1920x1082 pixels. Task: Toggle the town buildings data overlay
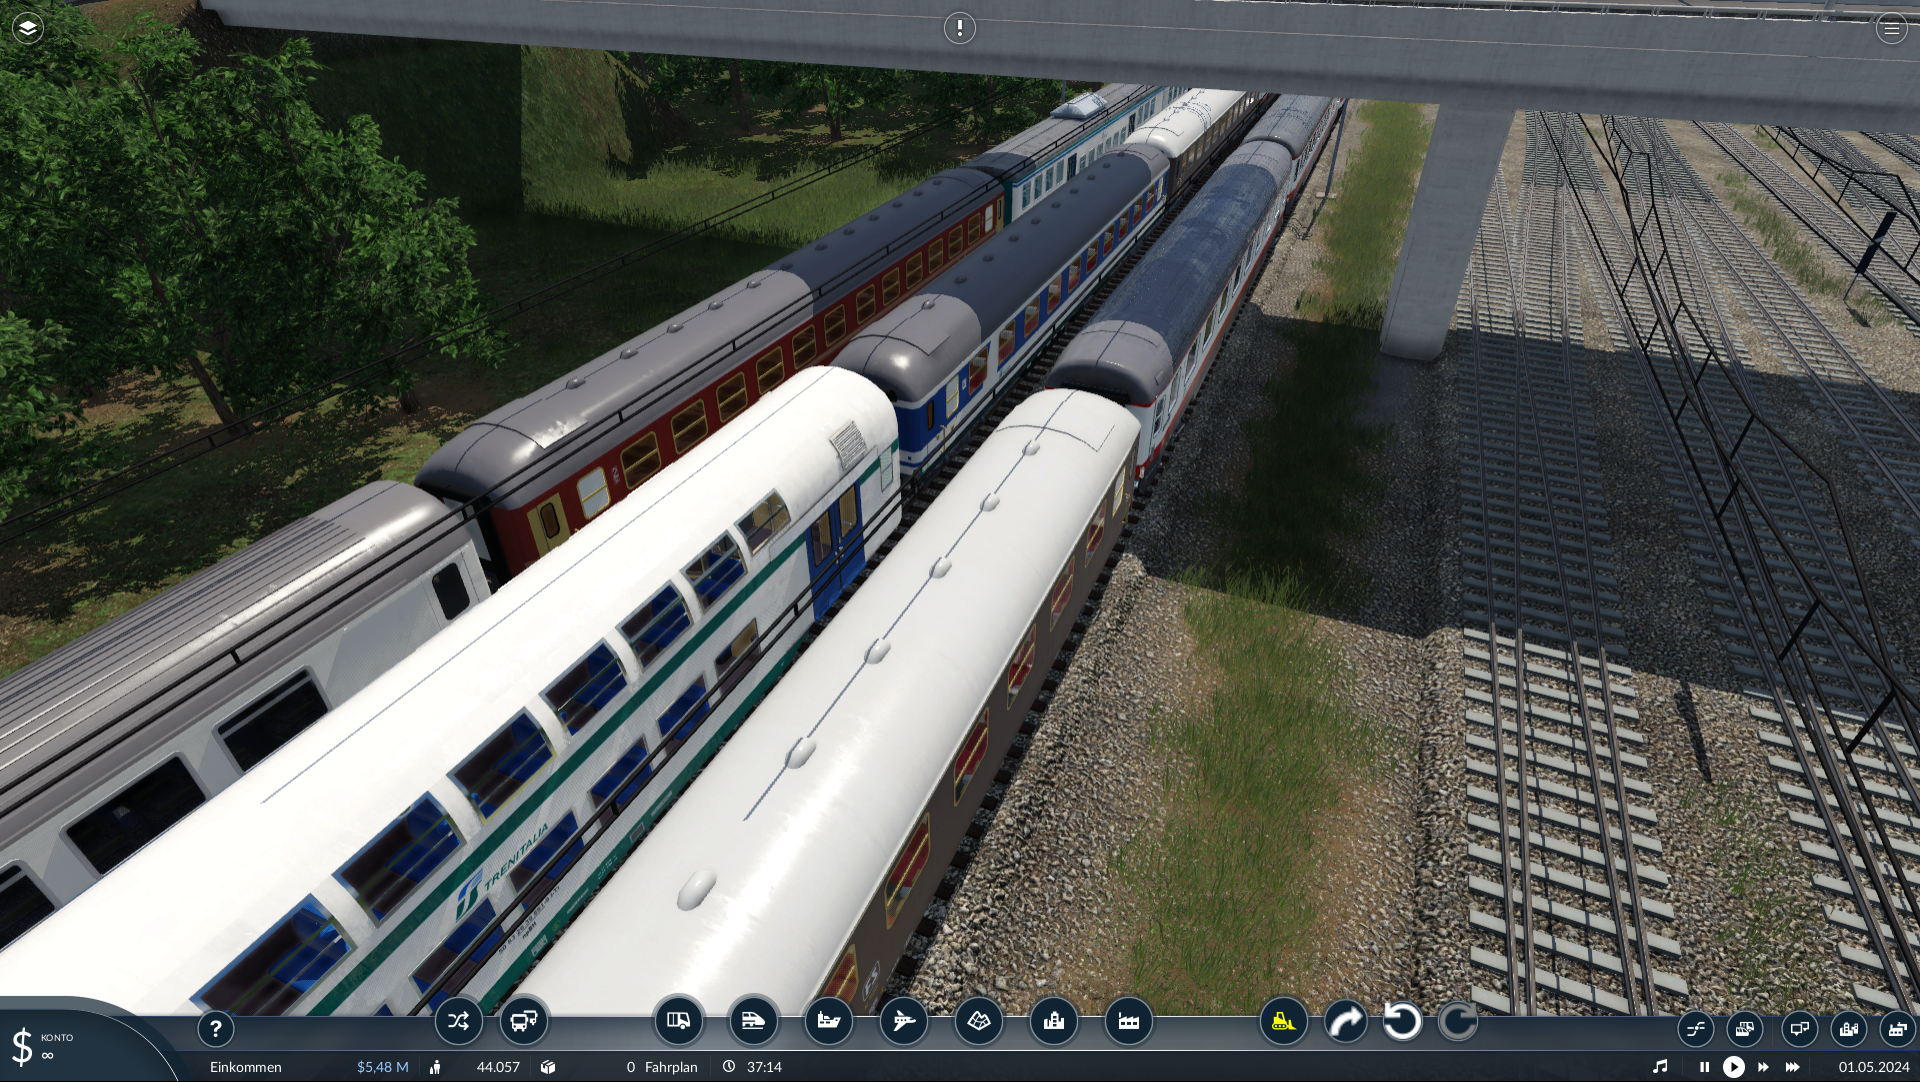(1849, 1029)
